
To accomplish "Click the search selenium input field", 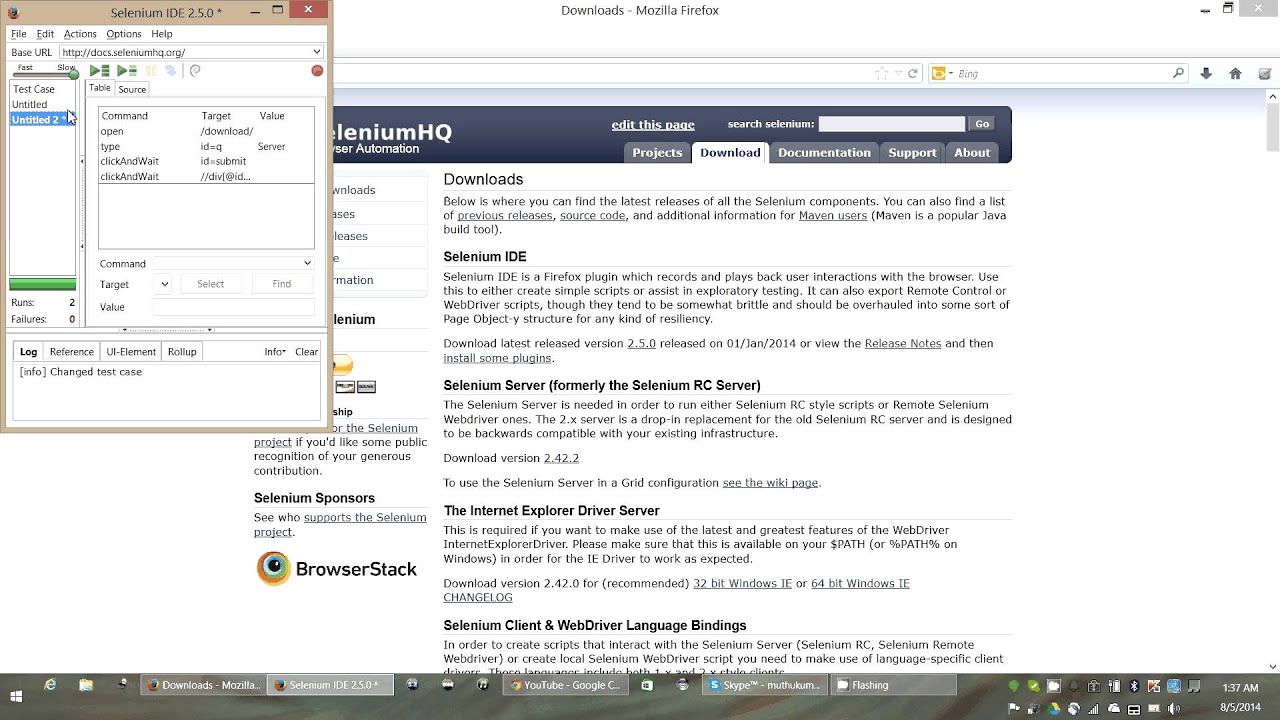I will 891,124.
